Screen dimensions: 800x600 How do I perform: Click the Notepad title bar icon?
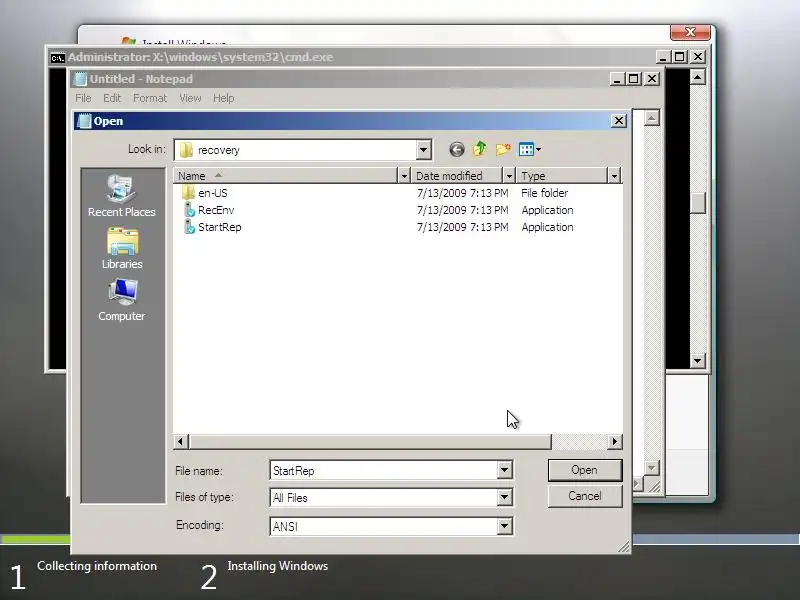80,79
